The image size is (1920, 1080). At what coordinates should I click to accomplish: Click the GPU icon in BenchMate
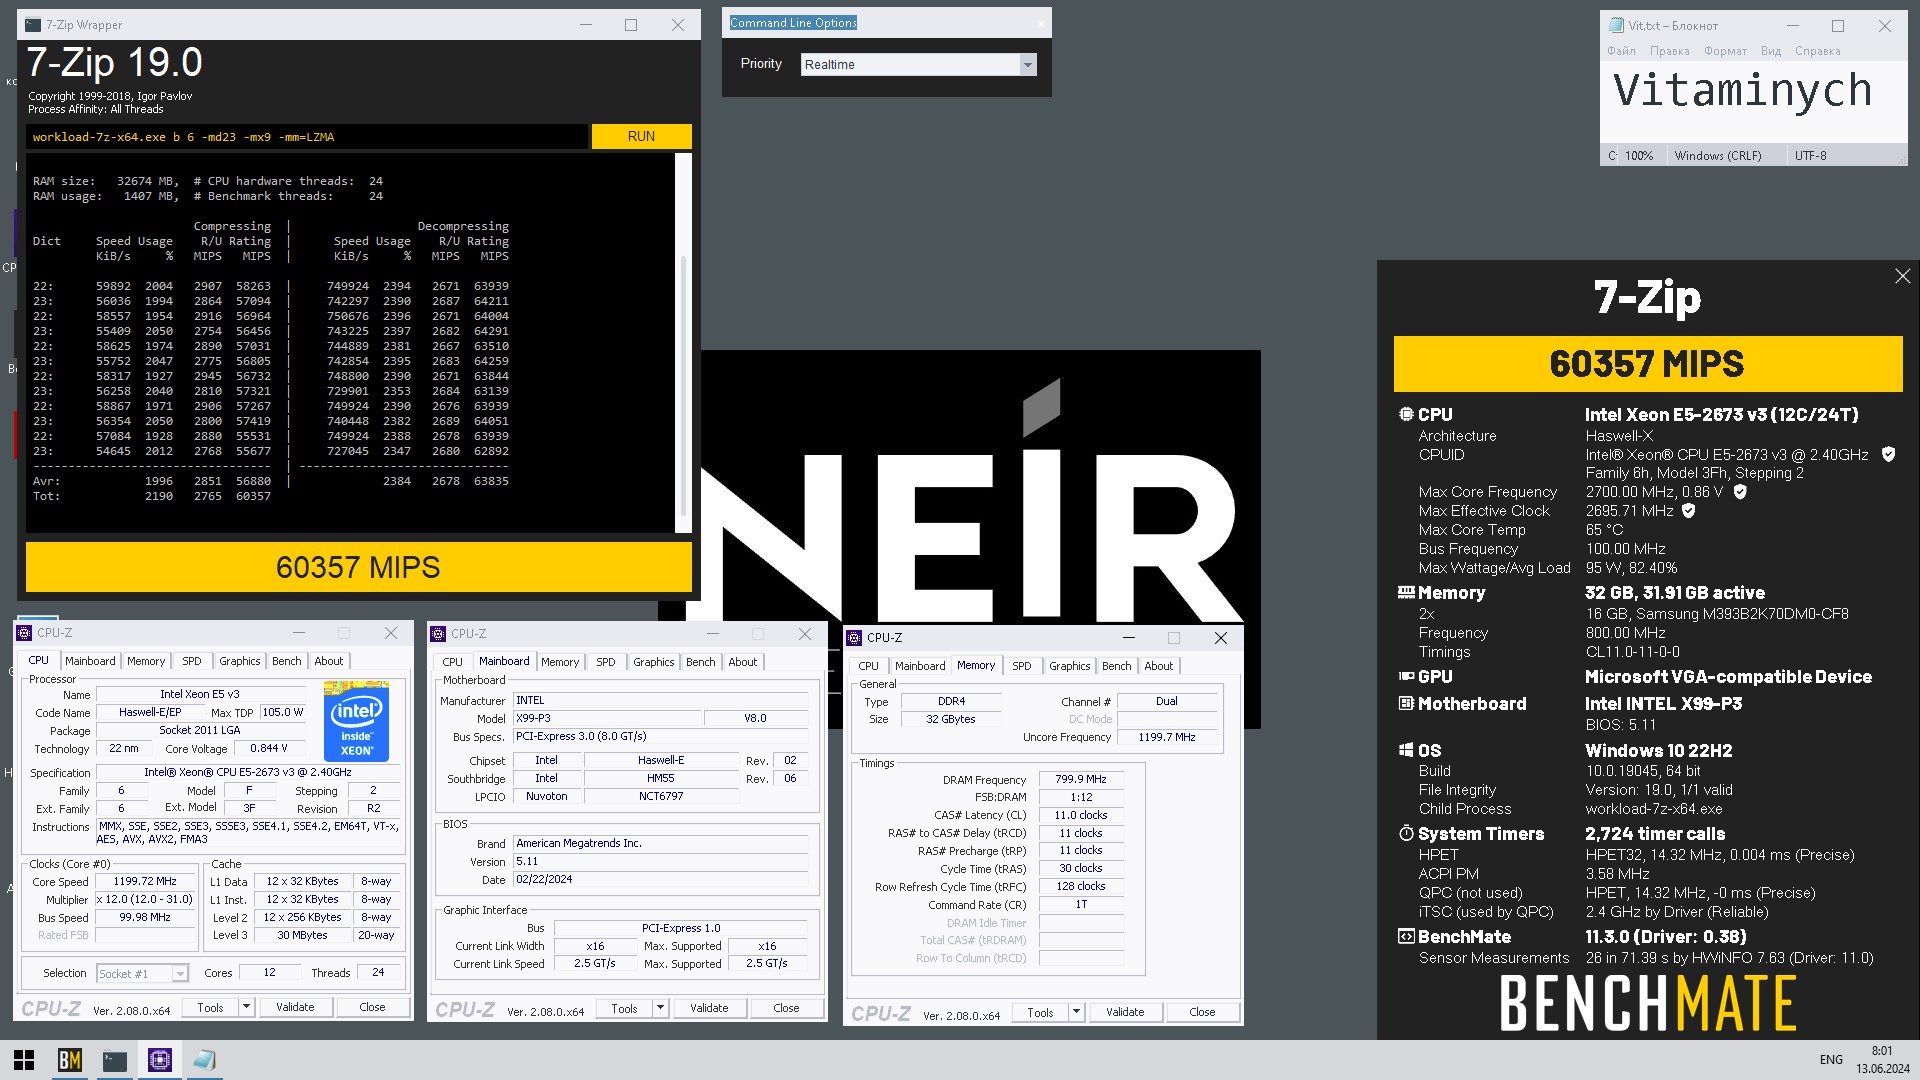click(1406, 677)
